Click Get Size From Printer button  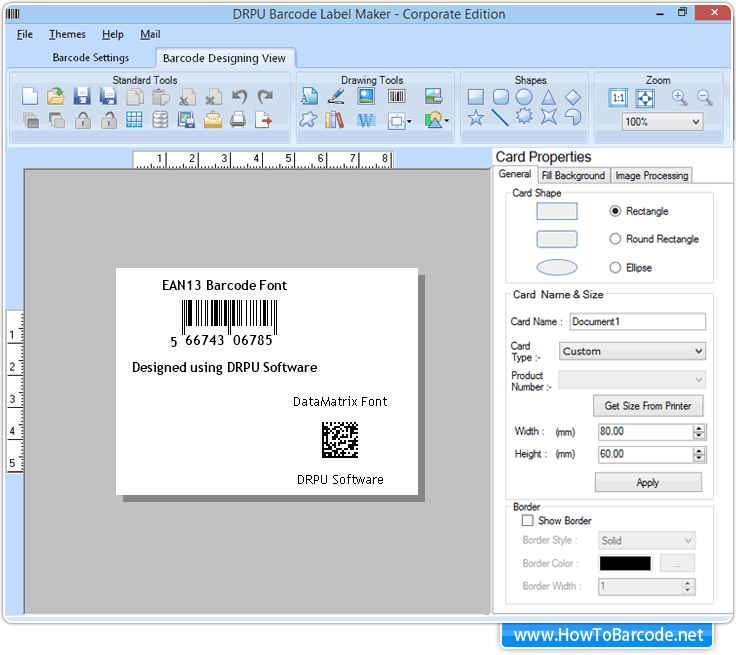click(648, 406)
